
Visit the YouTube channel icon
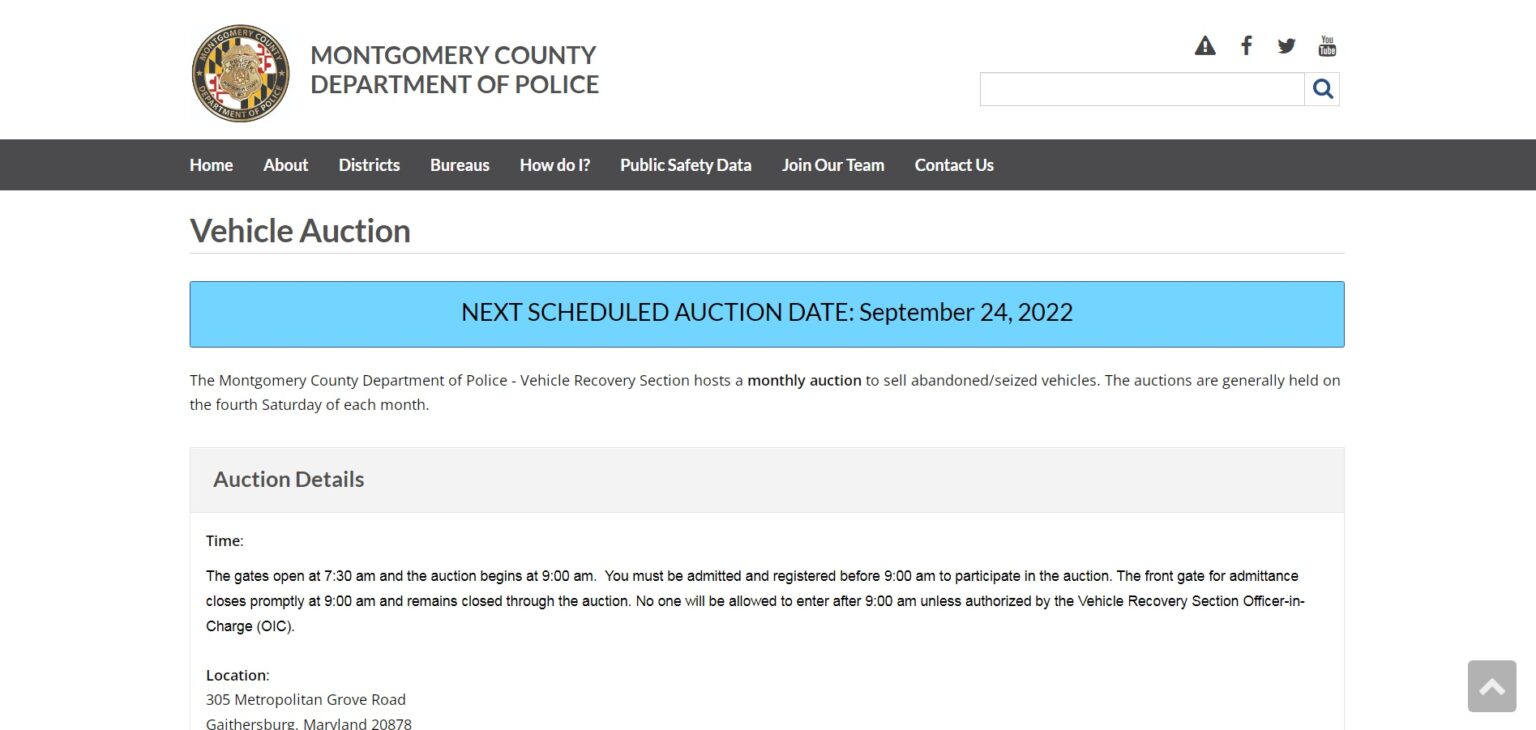(x=1327, y=46)
